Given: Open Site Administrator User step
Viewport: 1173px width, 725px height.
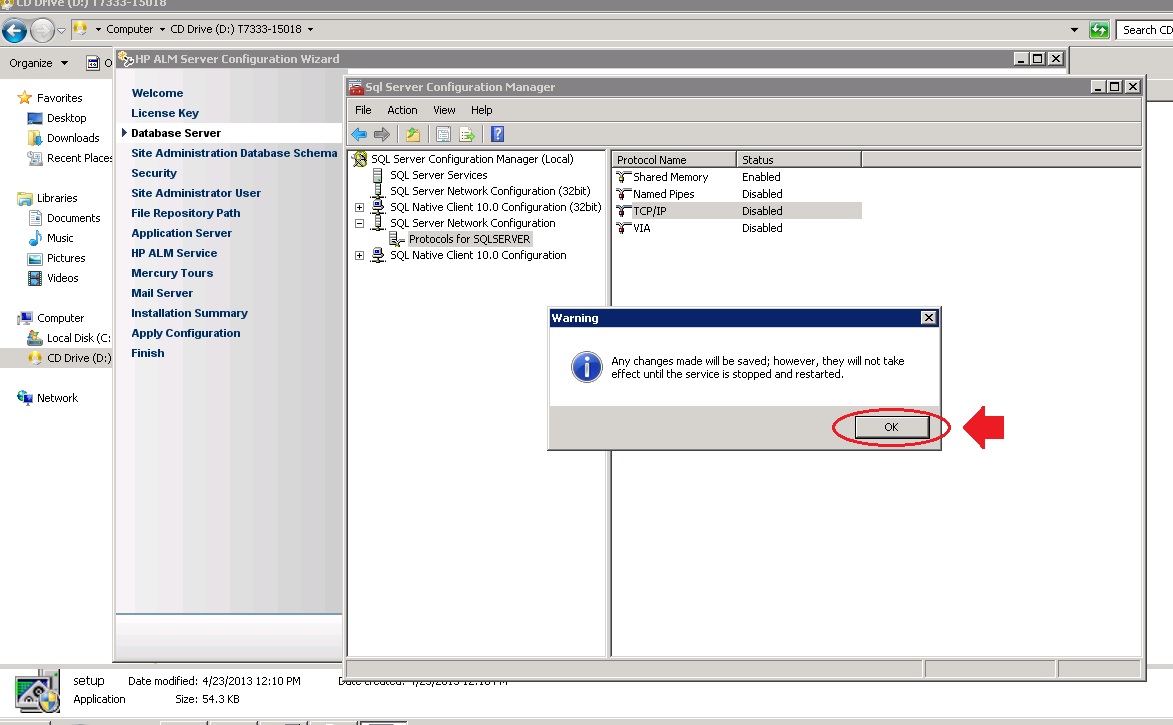Looking at the screenshot, I should click(196, 193).
